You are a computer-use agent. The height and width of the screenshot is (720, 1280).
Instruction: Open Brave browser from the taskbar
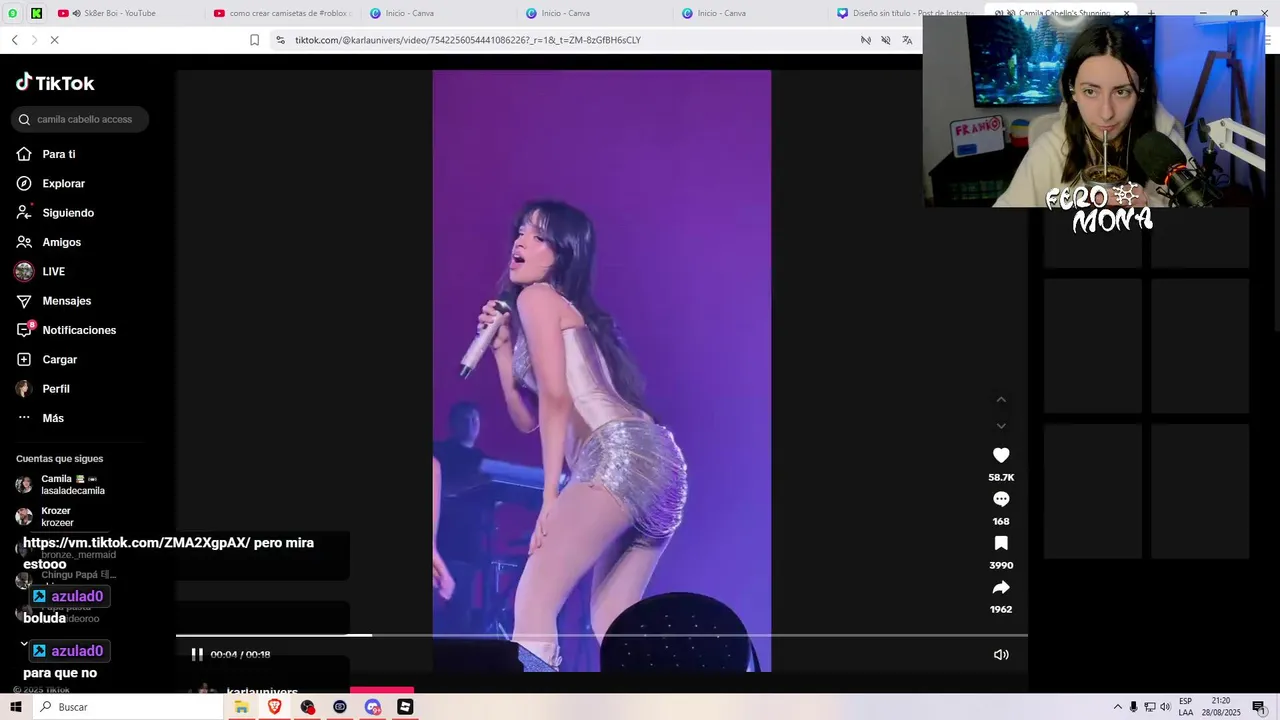[x=274, y=707]
